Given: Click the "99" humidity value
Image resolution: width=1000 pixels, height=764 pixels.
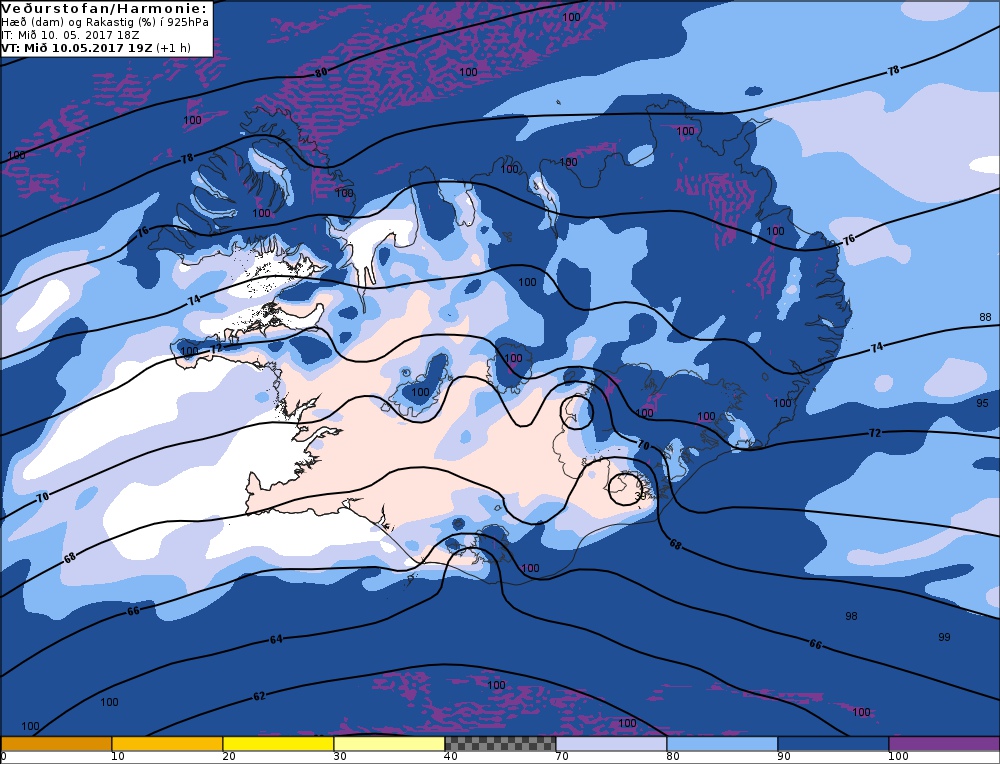Looking at the screenshot, I should coord(945,636).
